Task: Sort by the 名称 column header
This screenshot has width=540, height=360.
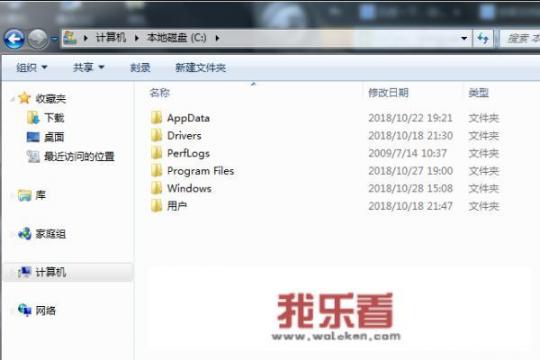Action: pos(160,93)
